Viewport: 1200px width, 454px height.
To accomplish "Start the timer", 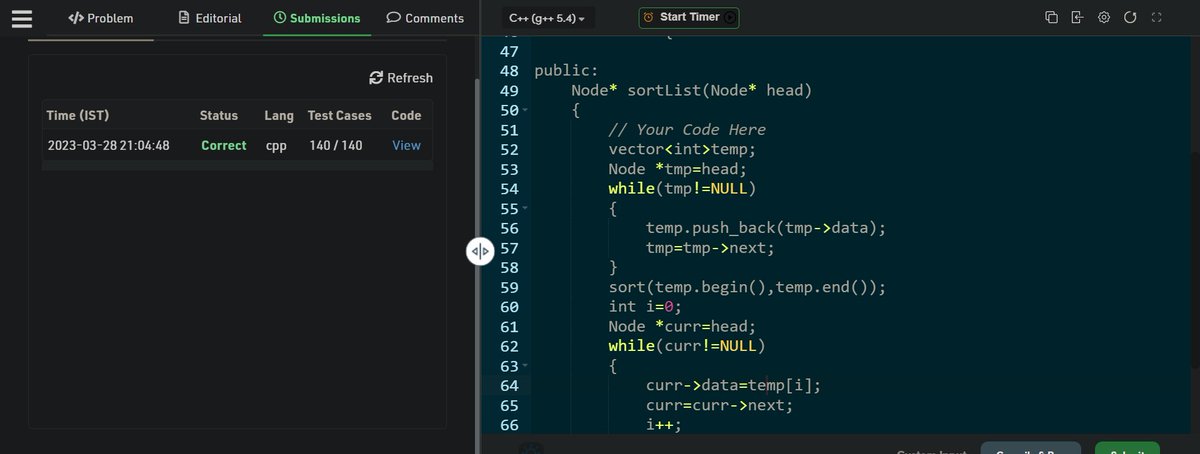I will click(688, 17).
